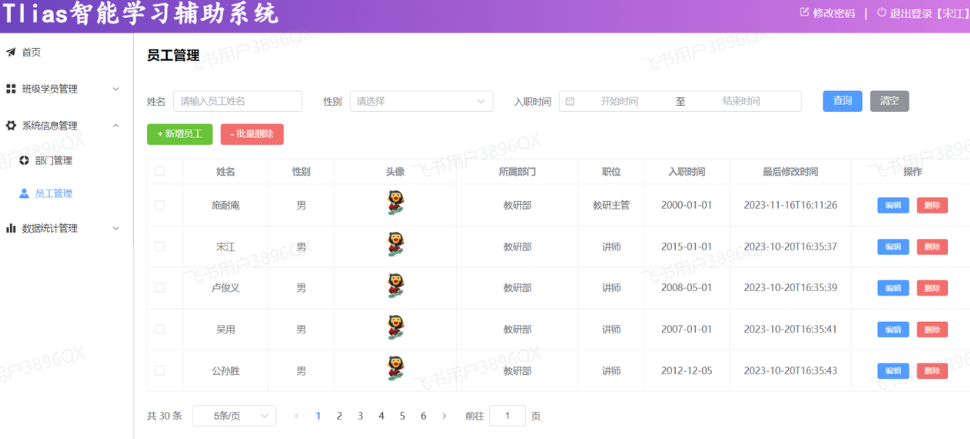Viewport: 970px width, 439px height.
Task: Toggle the select-all checkbox in table header
Action: click(160, 171)
